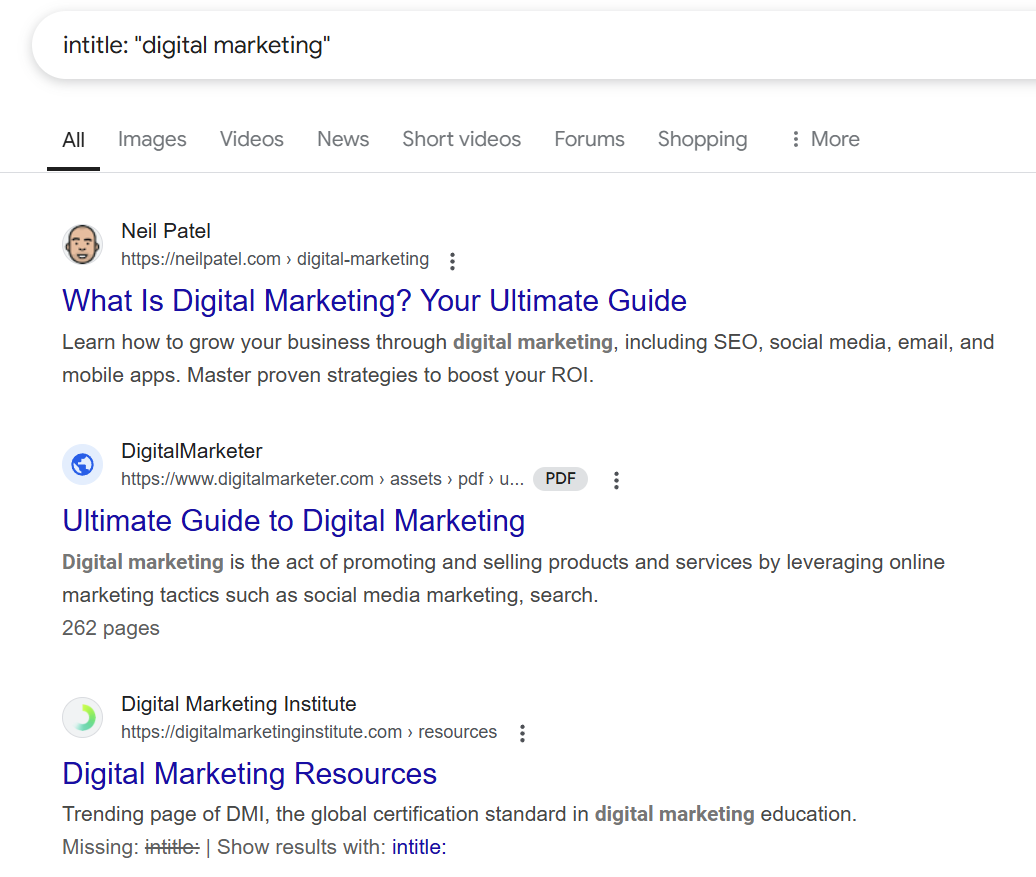Click the '262 pages' text

(111, 628)
